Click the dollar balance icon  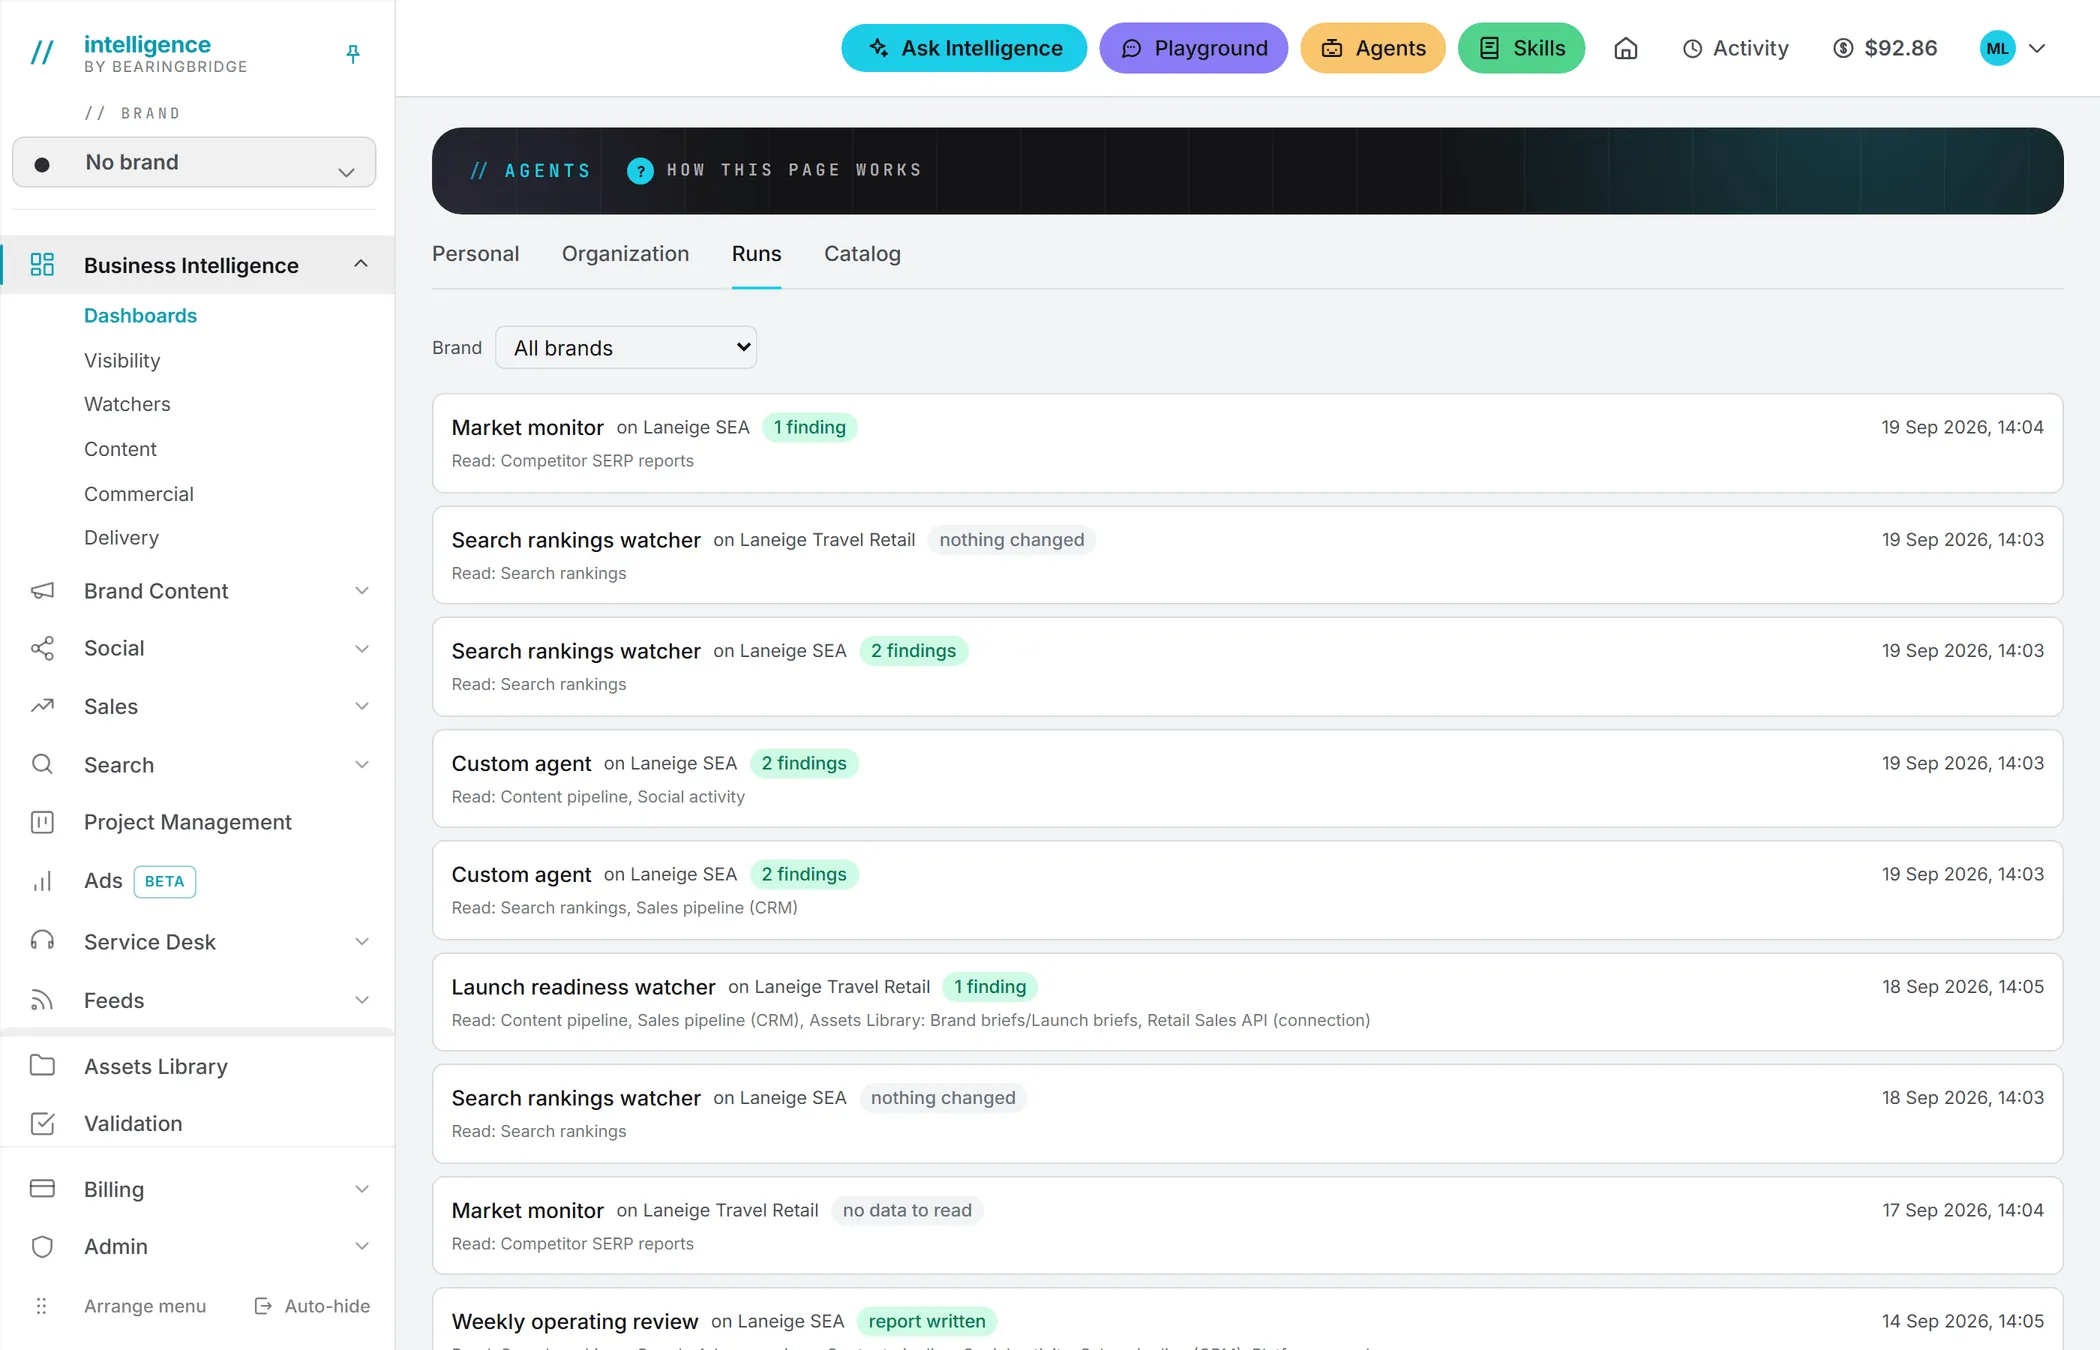click(1843, 48)
